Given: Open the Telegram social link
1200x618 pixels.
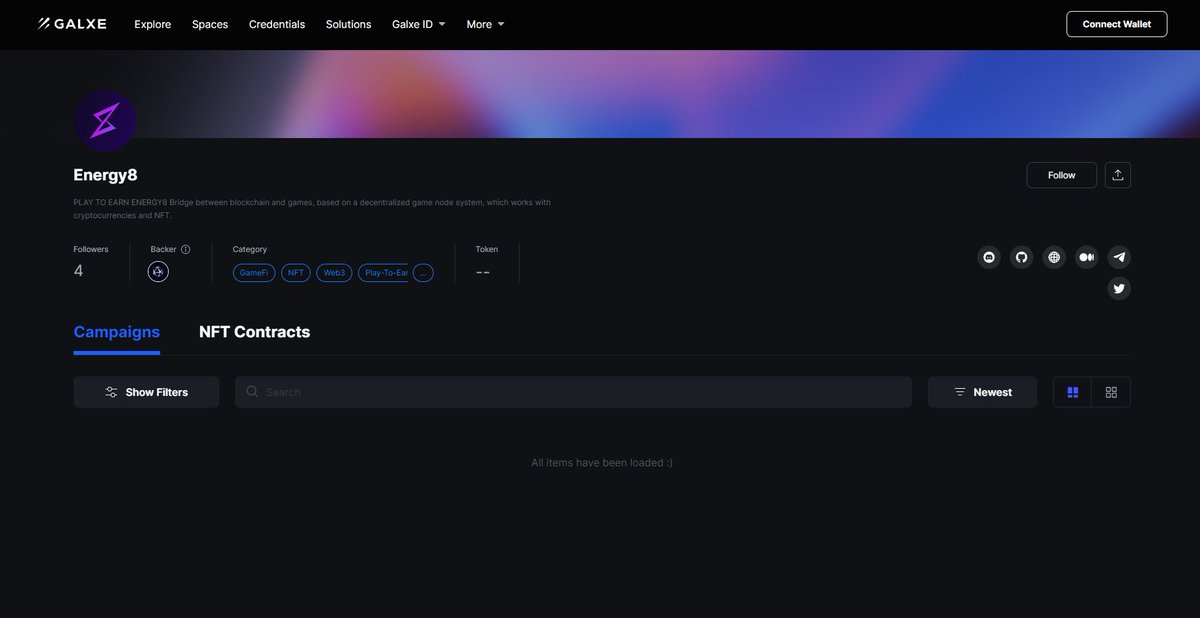Looking at the screenshot, I should [1119, 257].
